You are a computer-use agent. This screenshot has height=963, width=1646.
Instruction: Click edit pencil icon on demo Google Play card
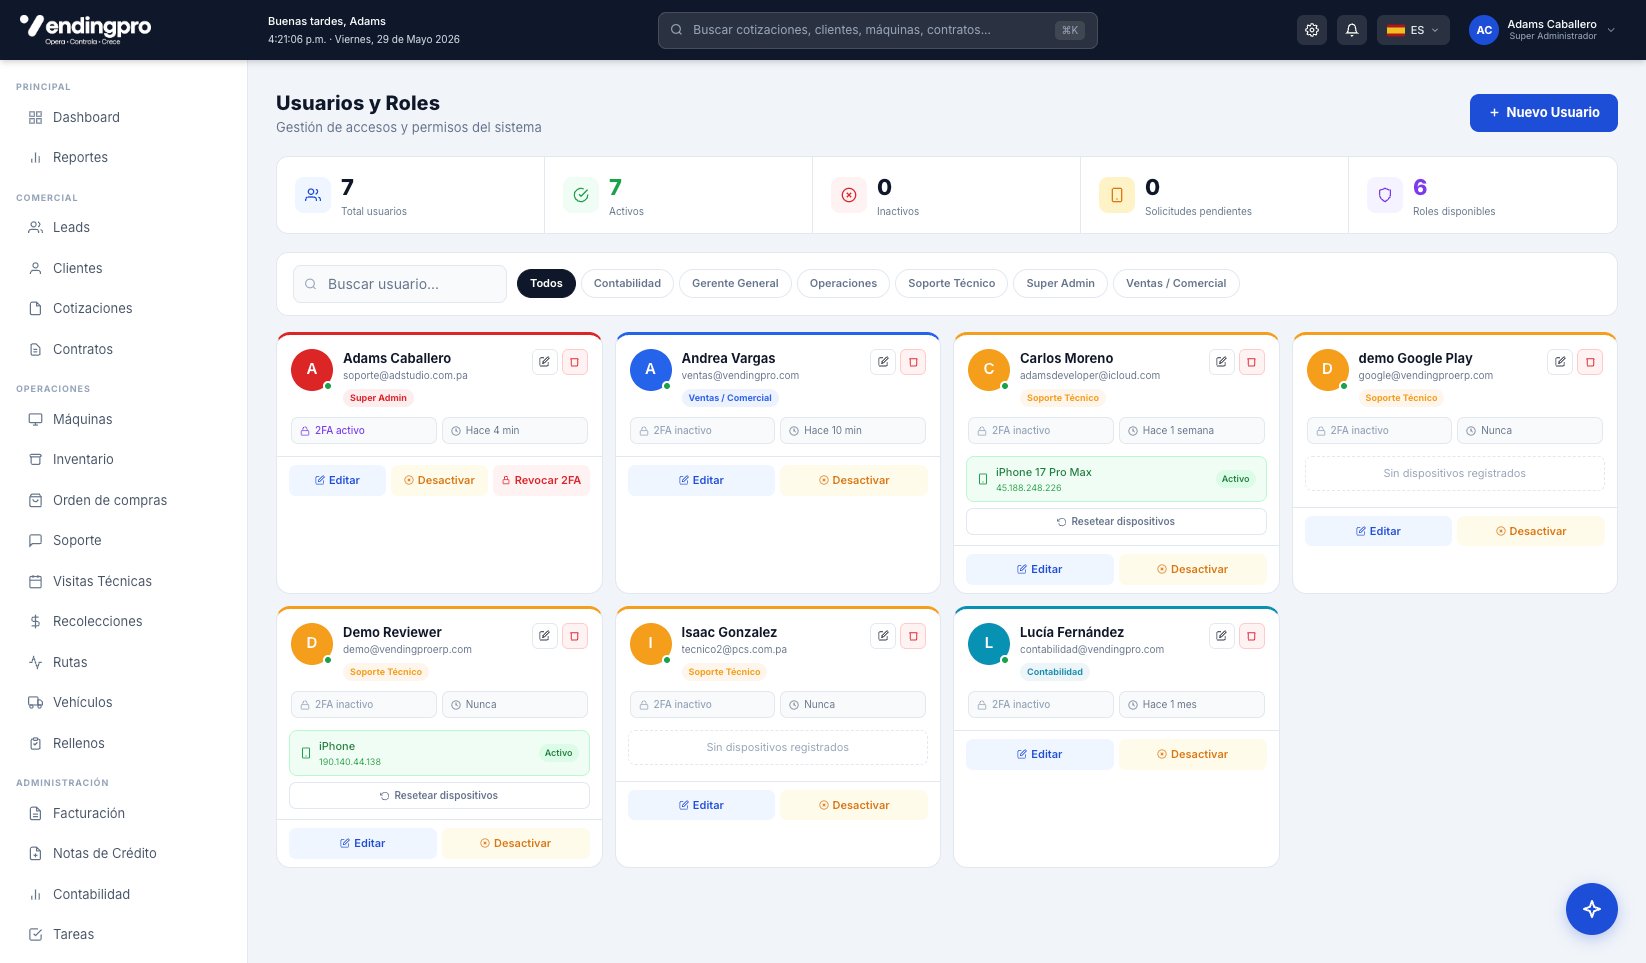[x=1560, y=362]
